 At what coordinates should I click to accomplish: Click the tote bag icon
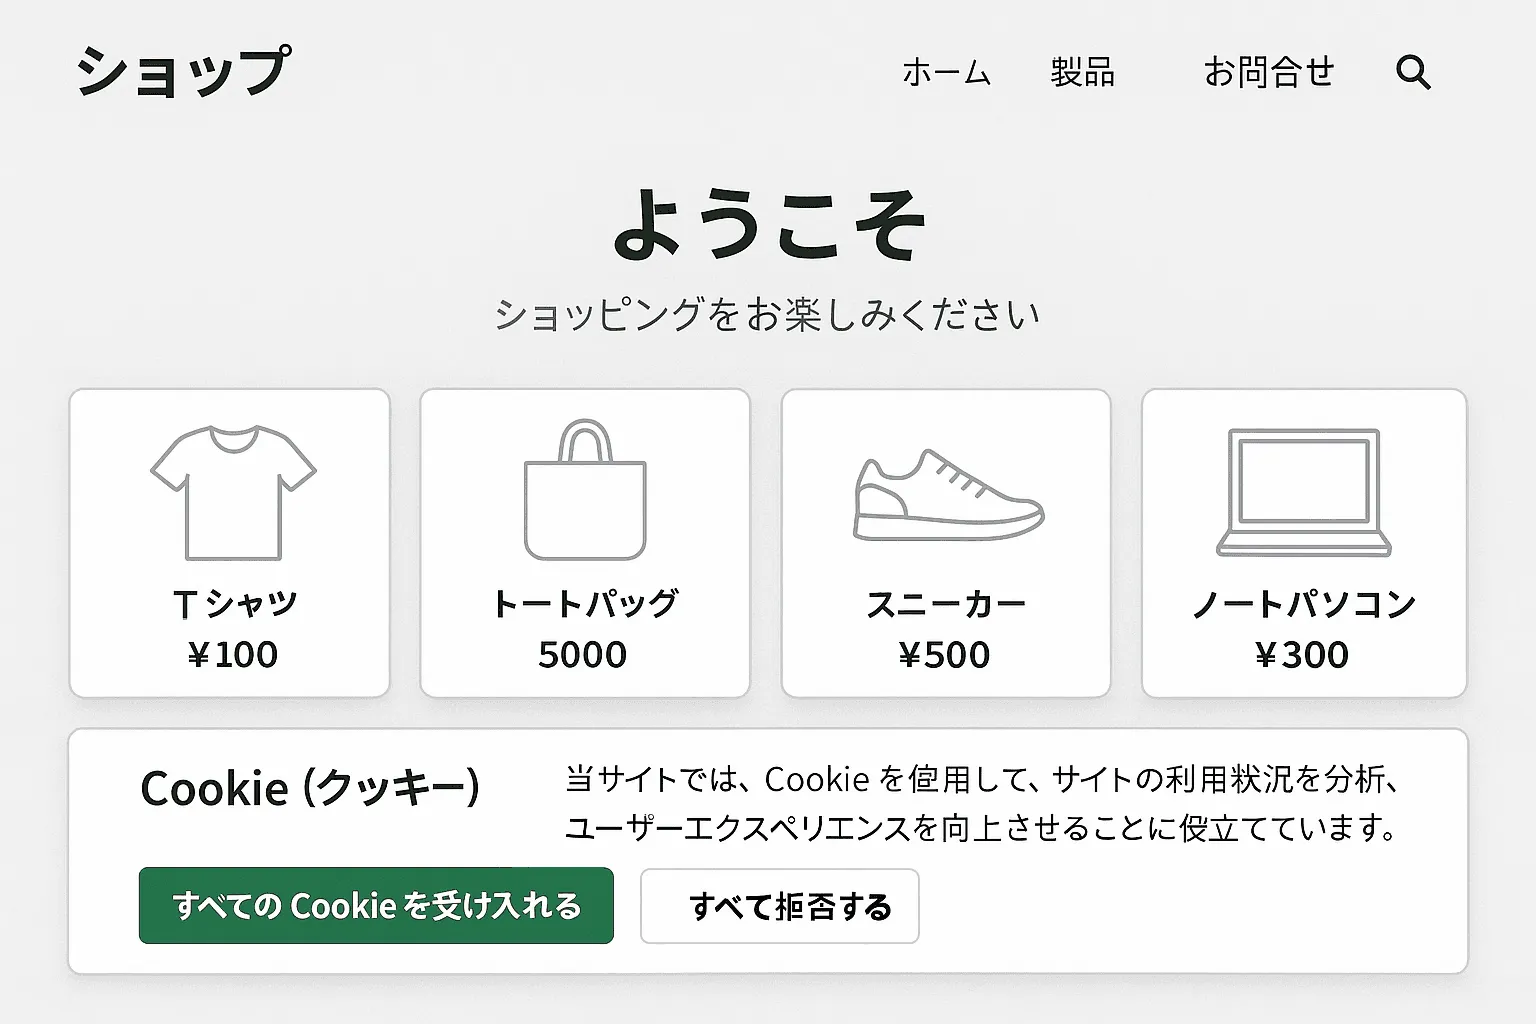(x=585, y=490)
